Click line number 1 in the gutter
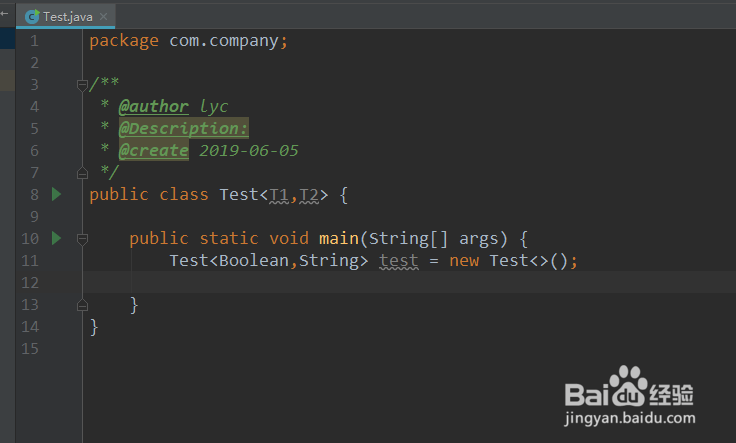Screen dimensions: 736x443 pyautogui.click(x=34, y=41)
